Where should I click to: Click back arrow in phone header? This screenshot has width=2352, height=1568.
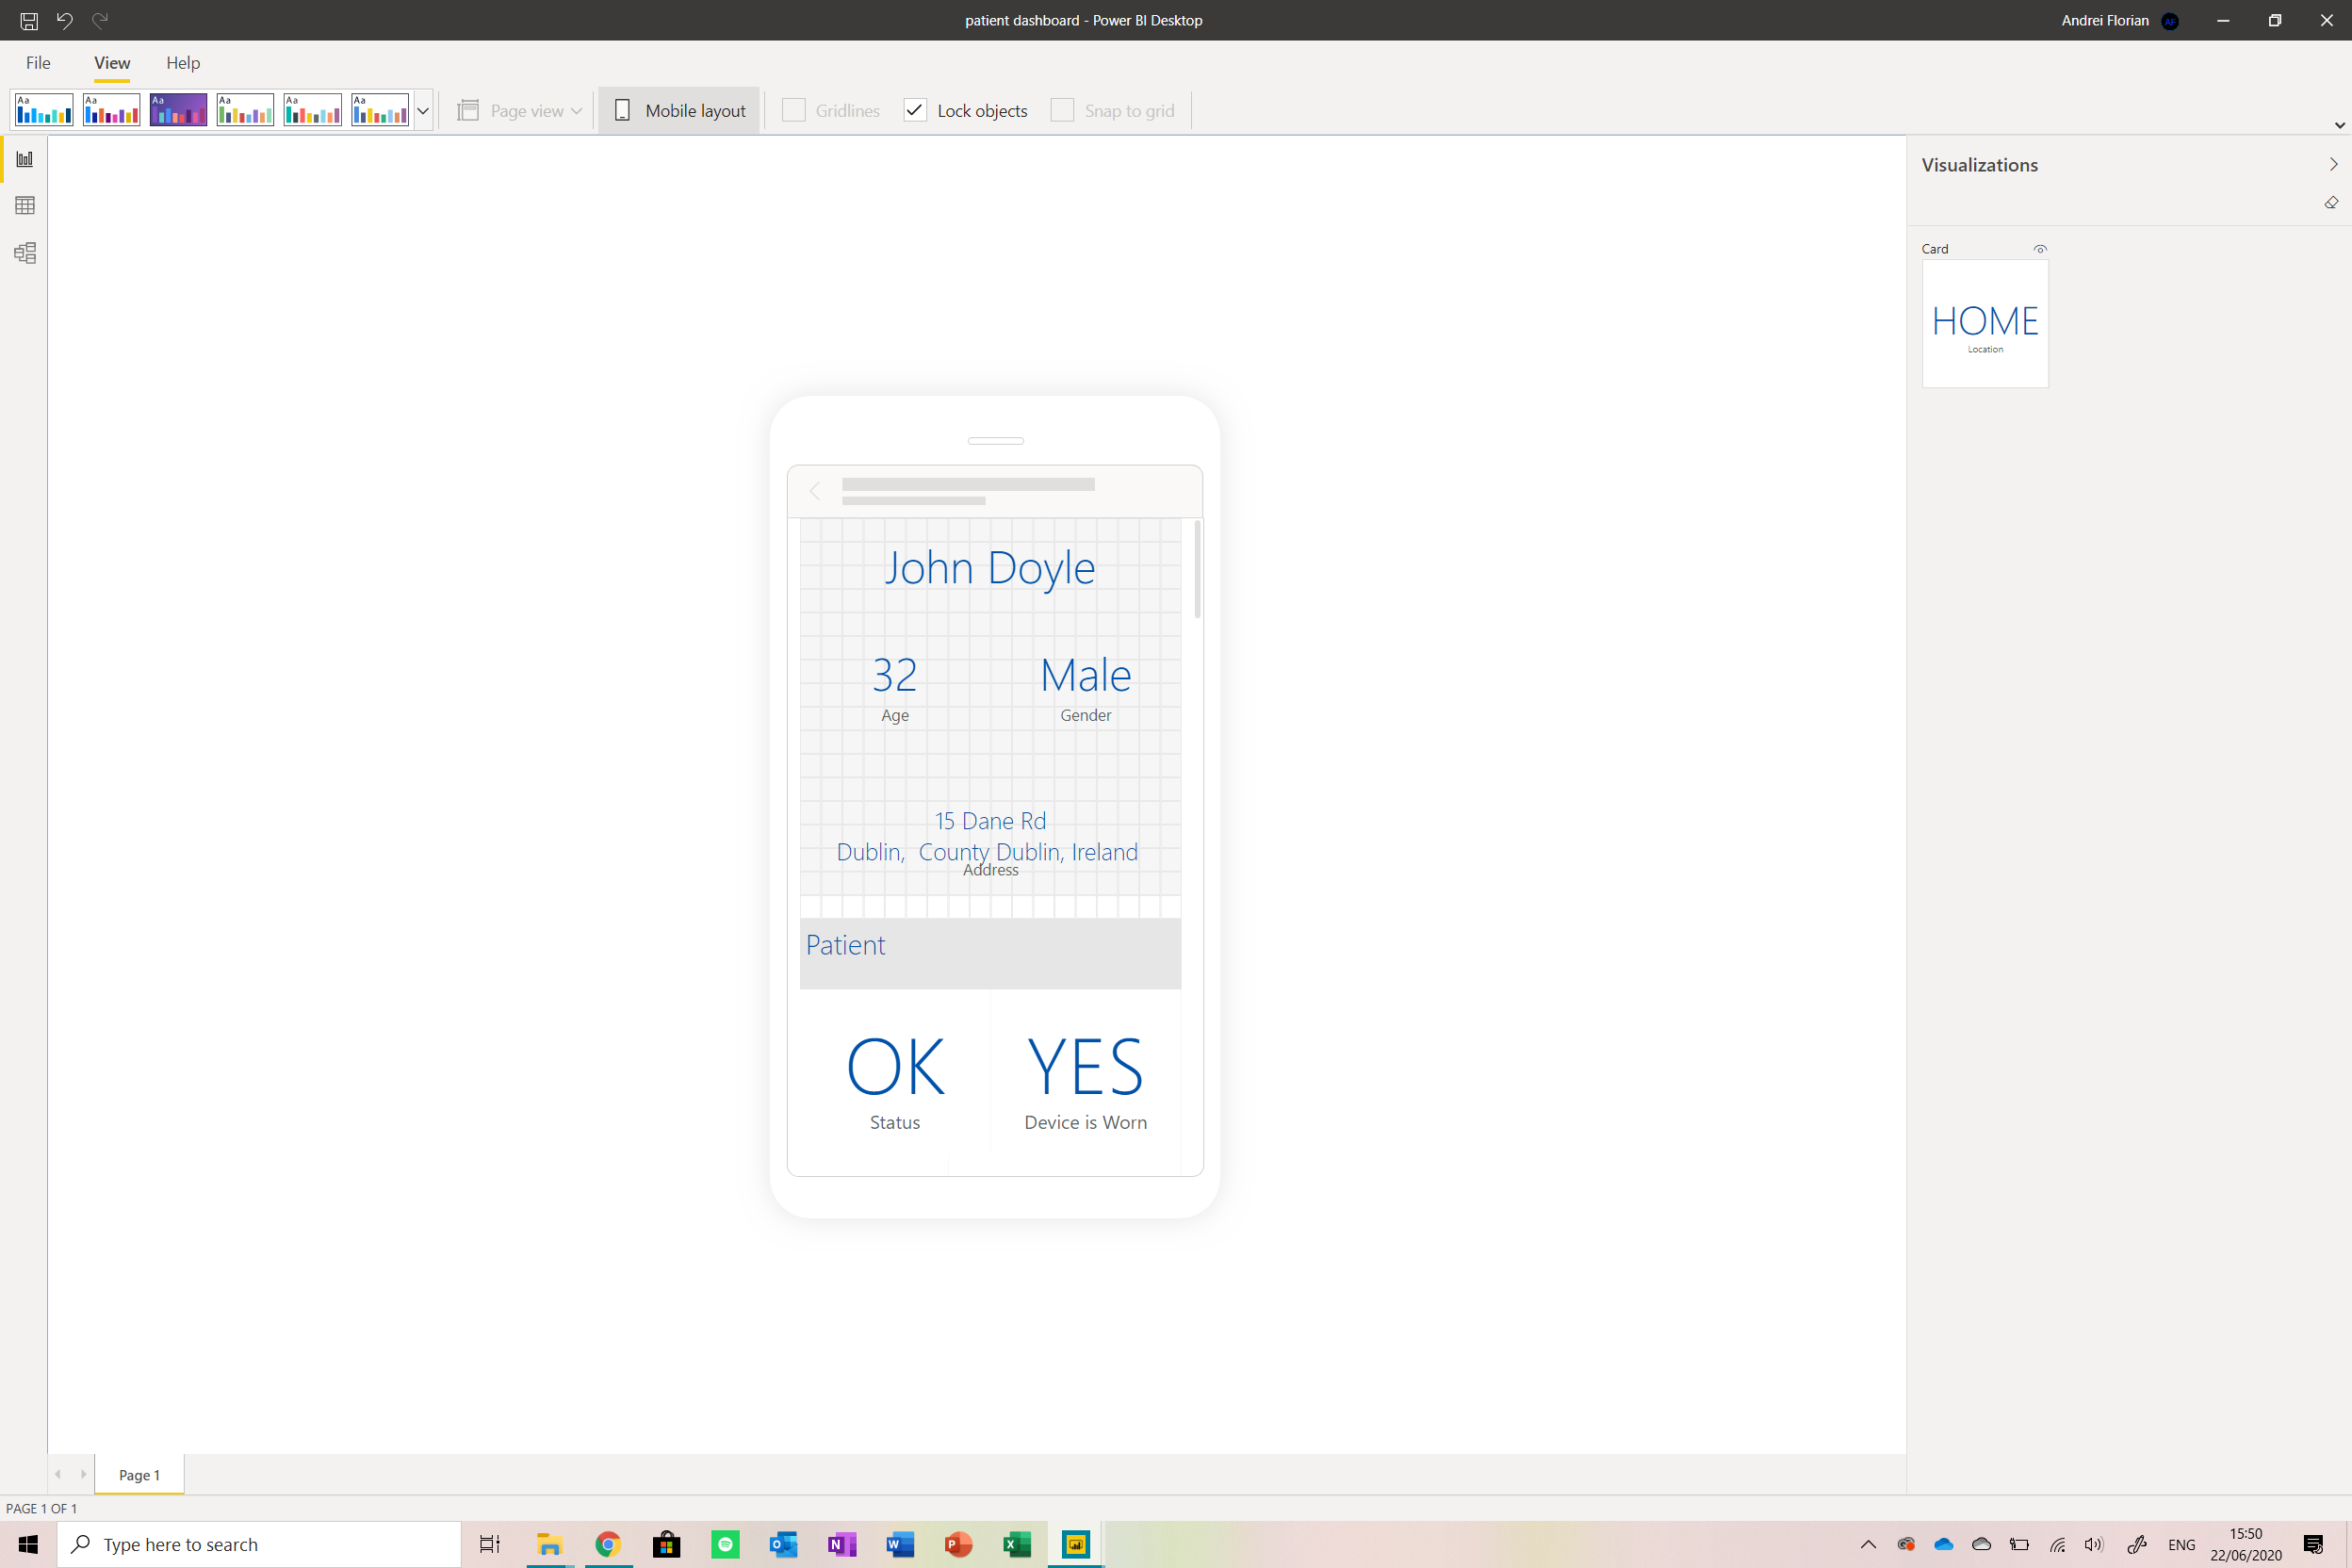tap(815, 491)
